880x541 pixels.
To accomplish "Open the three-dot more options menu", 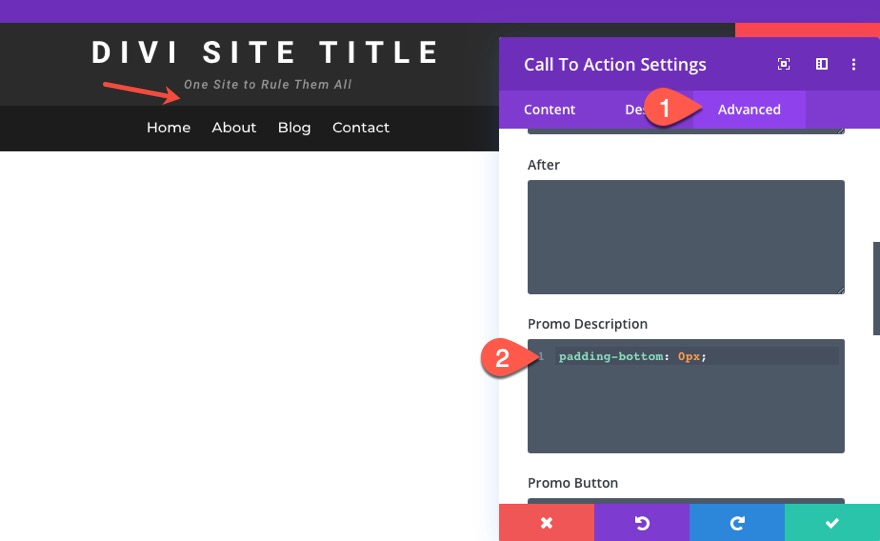I will (x=854, y=64).
